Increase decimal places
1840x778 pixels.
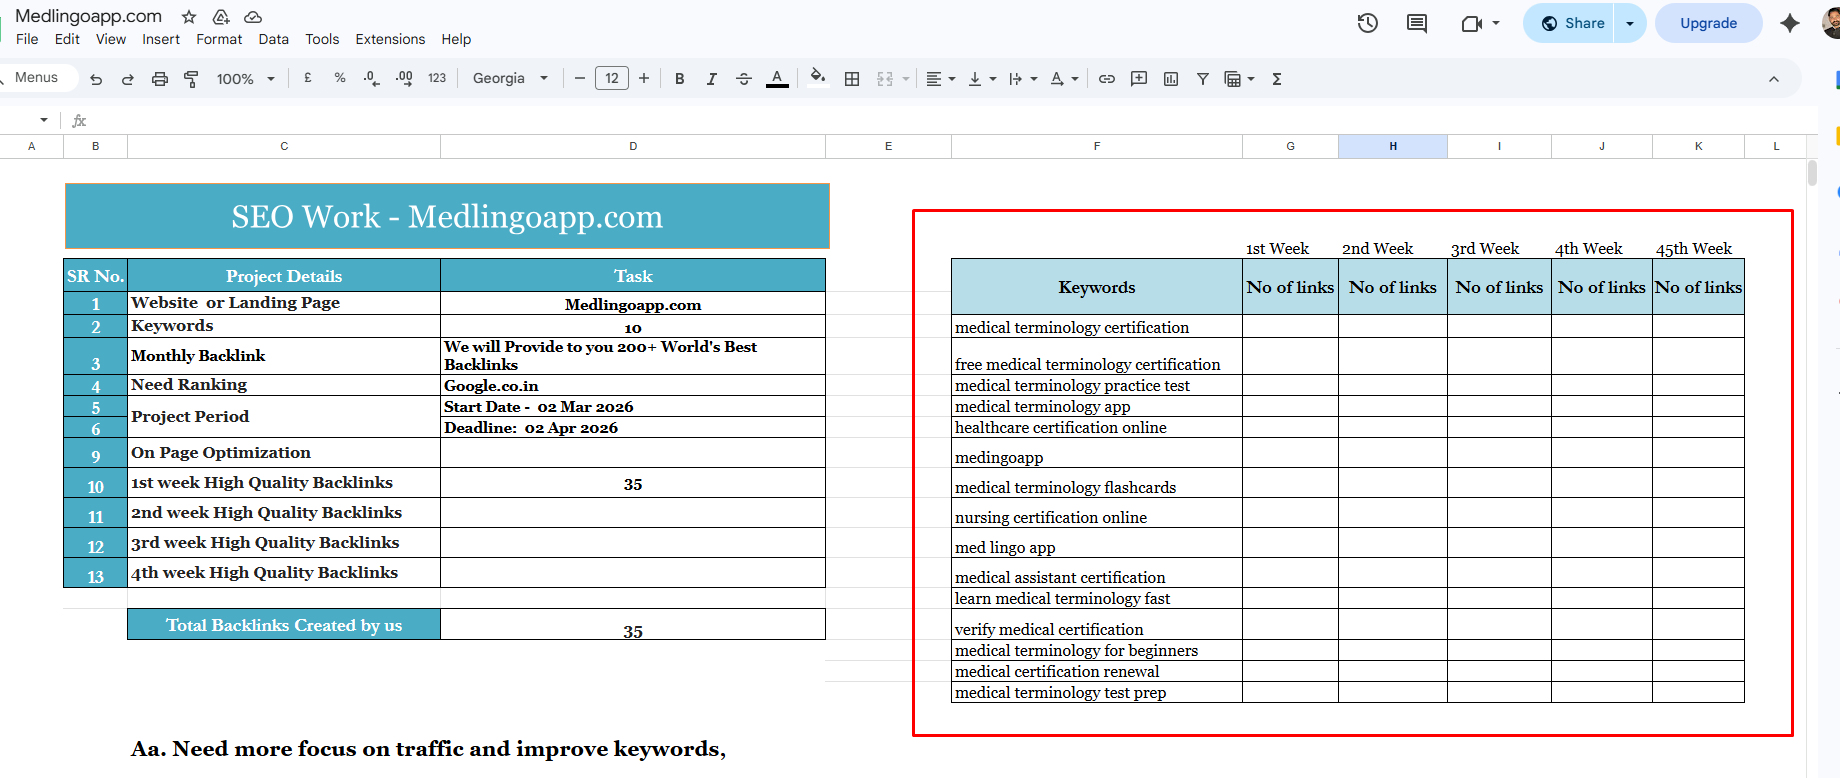pos(404,79)
